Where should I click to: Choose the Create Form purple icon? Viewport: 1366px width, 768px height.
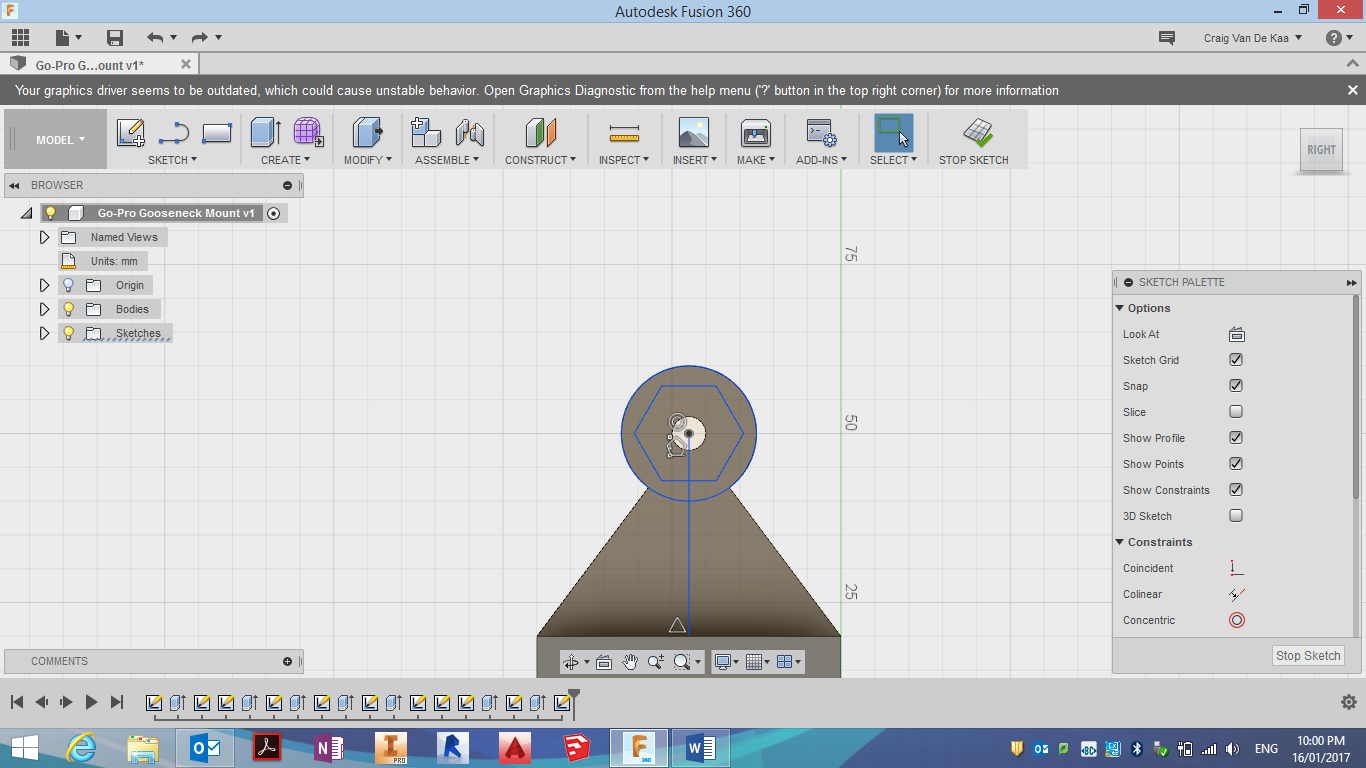(x=308, y=133)
